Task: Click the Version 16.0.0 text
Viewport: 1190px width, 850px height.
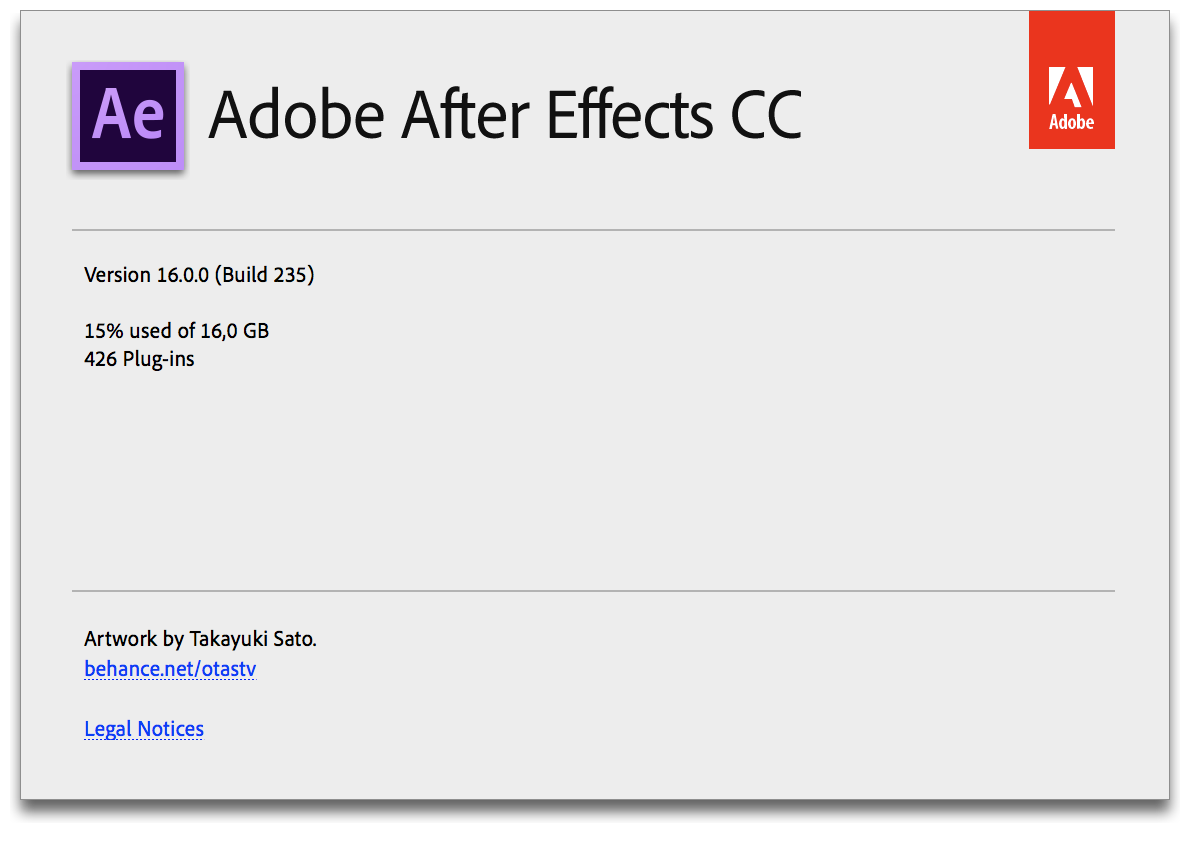Action: tap(146, 275)
